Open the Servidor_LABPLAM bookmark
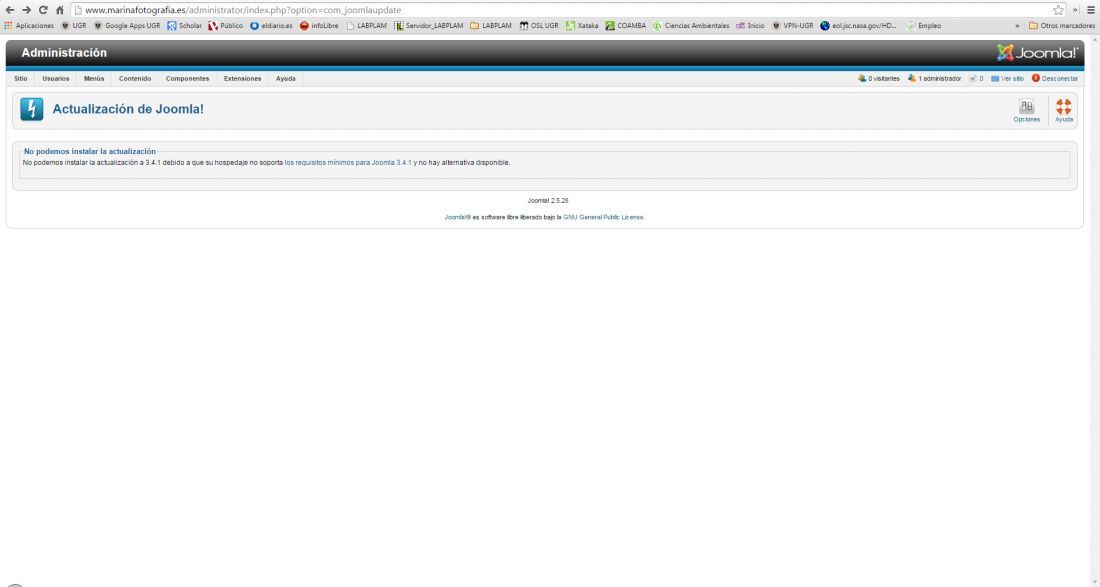Image resolution: width=1100 pixels, height=587 pixels. (x=429, y=25)
